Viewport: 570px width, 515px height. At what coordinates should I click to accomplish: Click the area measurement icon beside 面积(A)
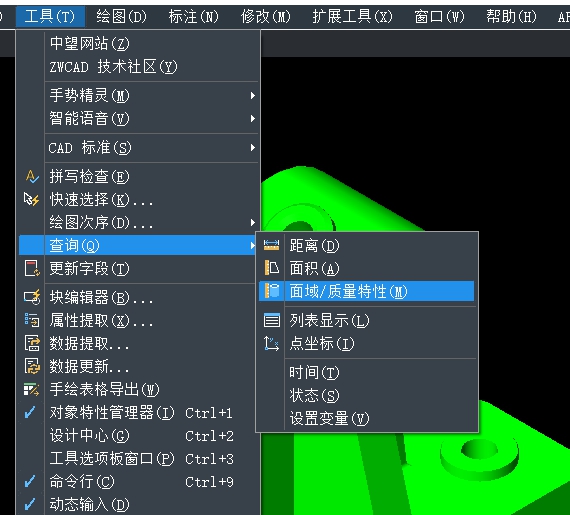coord(271,268)
